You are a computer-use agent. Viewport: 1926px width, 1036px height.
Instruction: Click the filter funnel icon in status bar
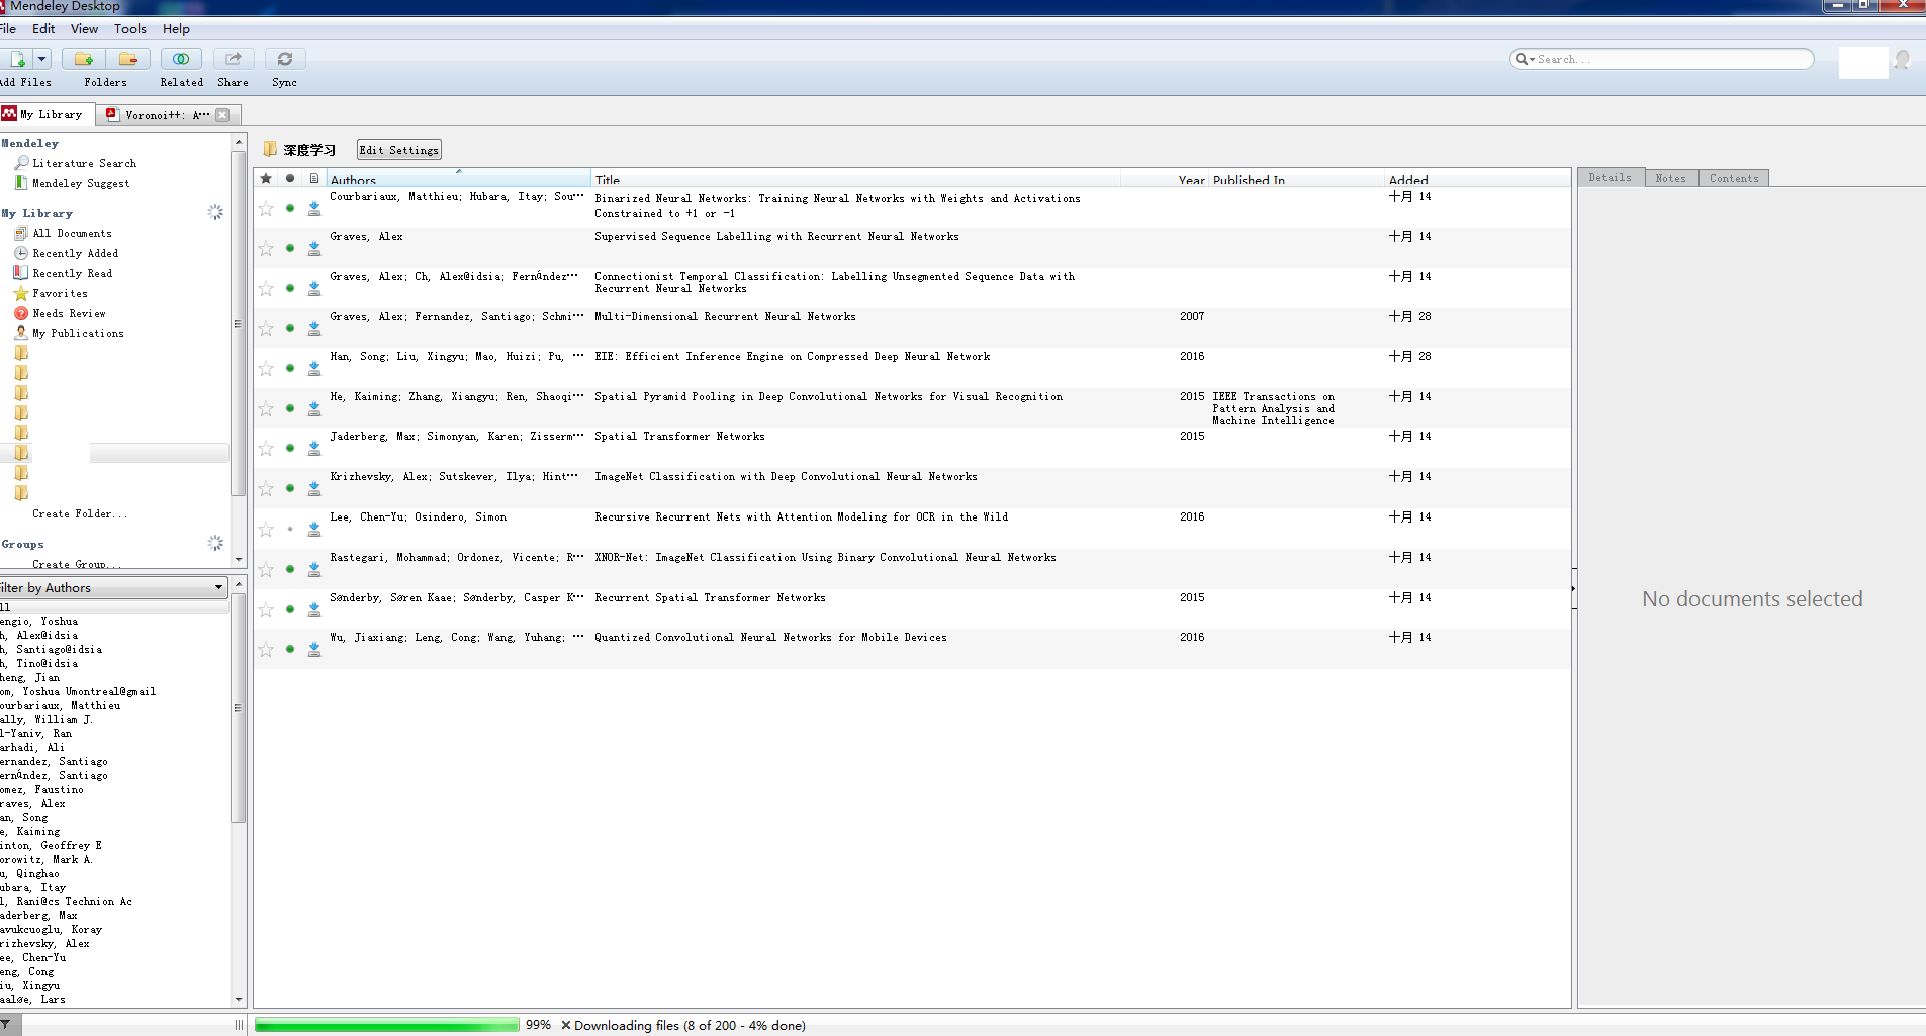click(6, 1025)
